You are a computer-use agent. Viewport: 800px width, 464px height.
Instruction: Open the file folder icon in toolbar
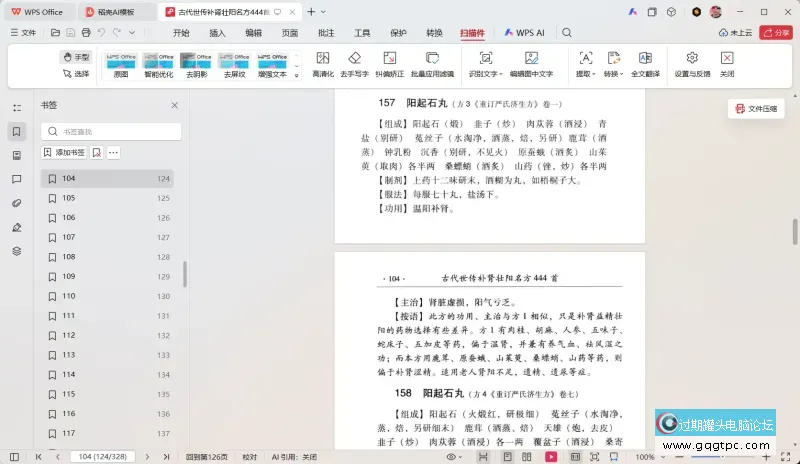55,33
